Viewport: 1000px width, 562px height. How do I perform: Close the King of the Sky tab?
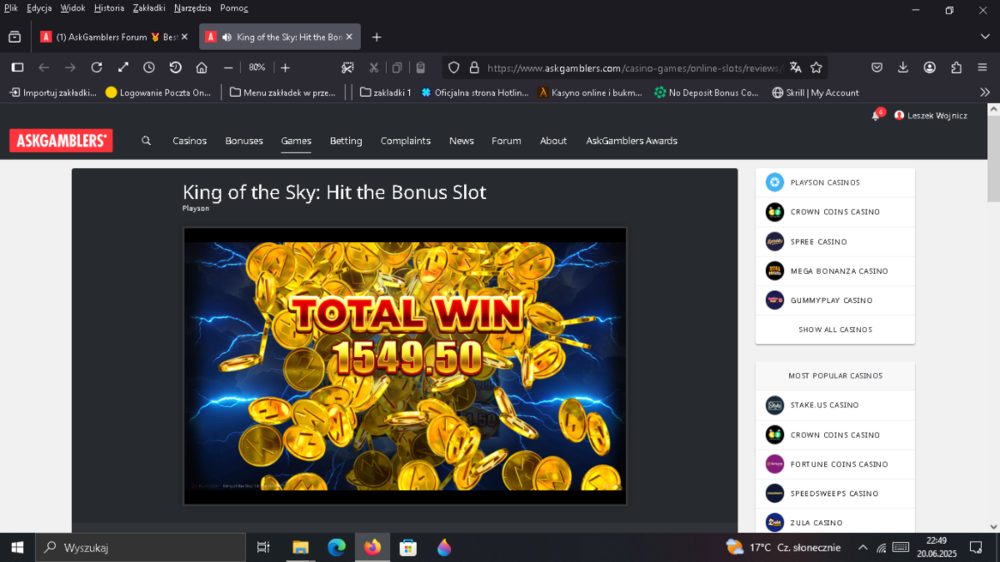pos(349,37)
